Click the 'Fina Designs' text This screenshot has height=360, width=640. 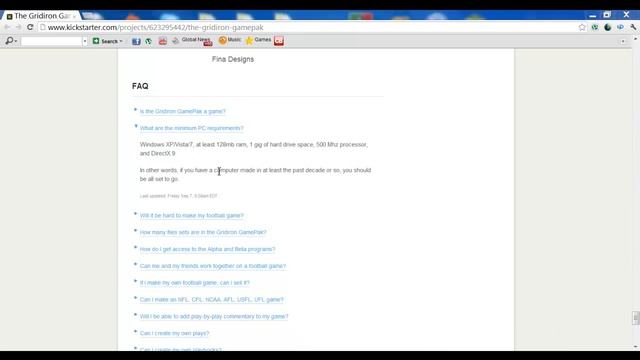(233, 59)
